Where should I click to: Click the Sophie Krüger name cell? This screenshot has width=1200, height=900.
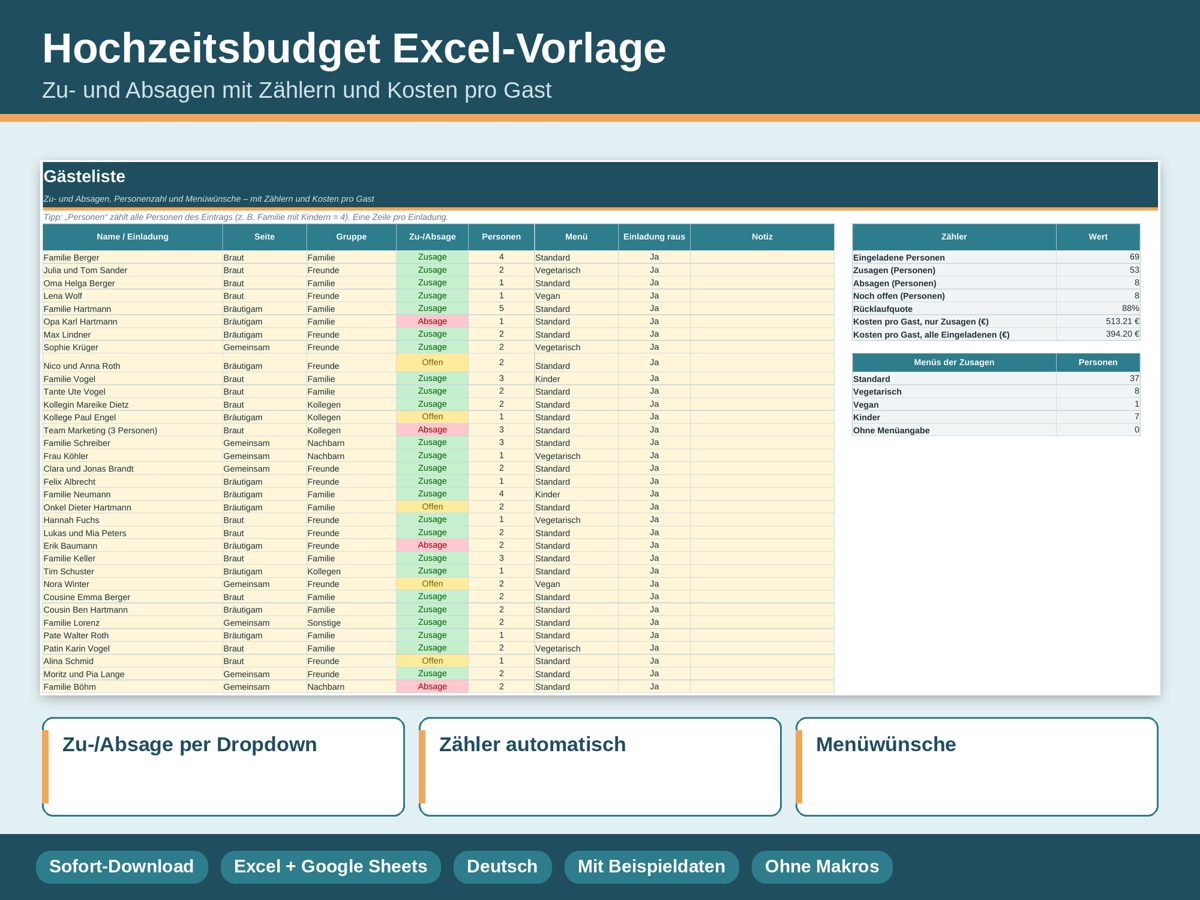[132, 347]
